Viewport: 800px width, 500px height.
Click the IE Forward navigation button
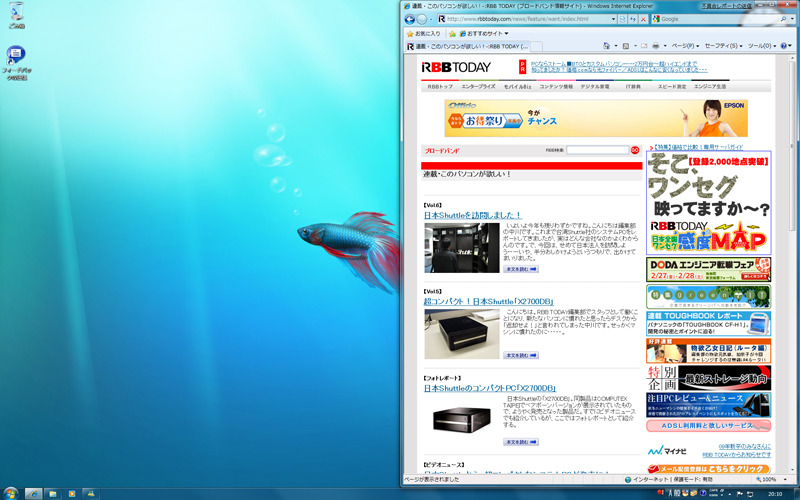421,19
